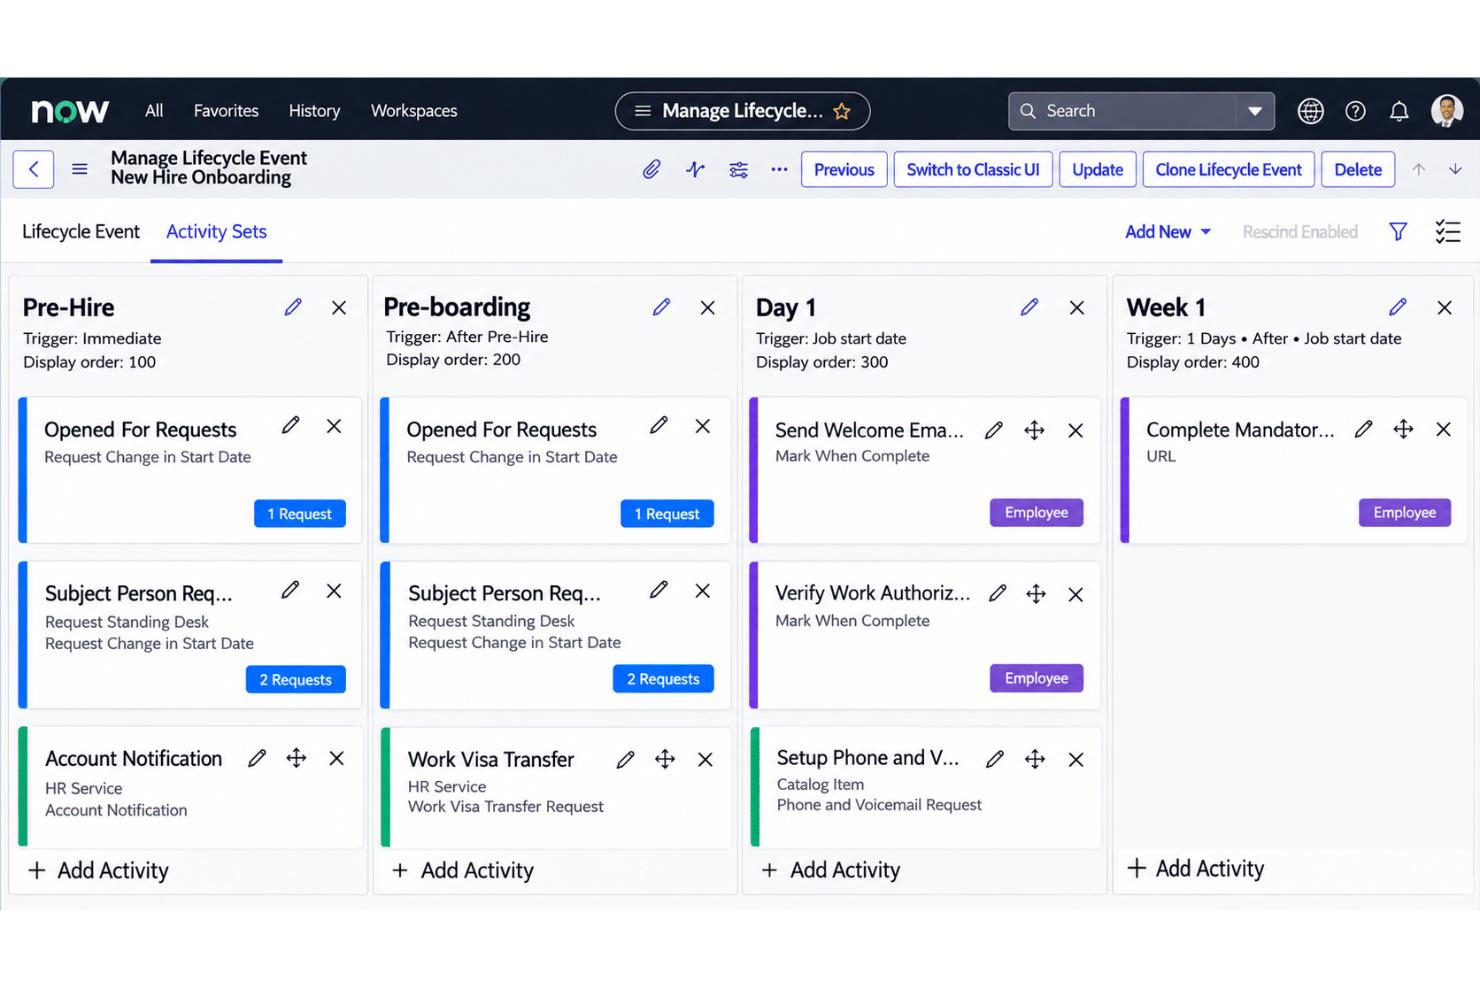Viewport: 1480px width, 987px height.
Task: Open the more options ellipsis menu
Action: pyautogui.click(x=779, y=170)
